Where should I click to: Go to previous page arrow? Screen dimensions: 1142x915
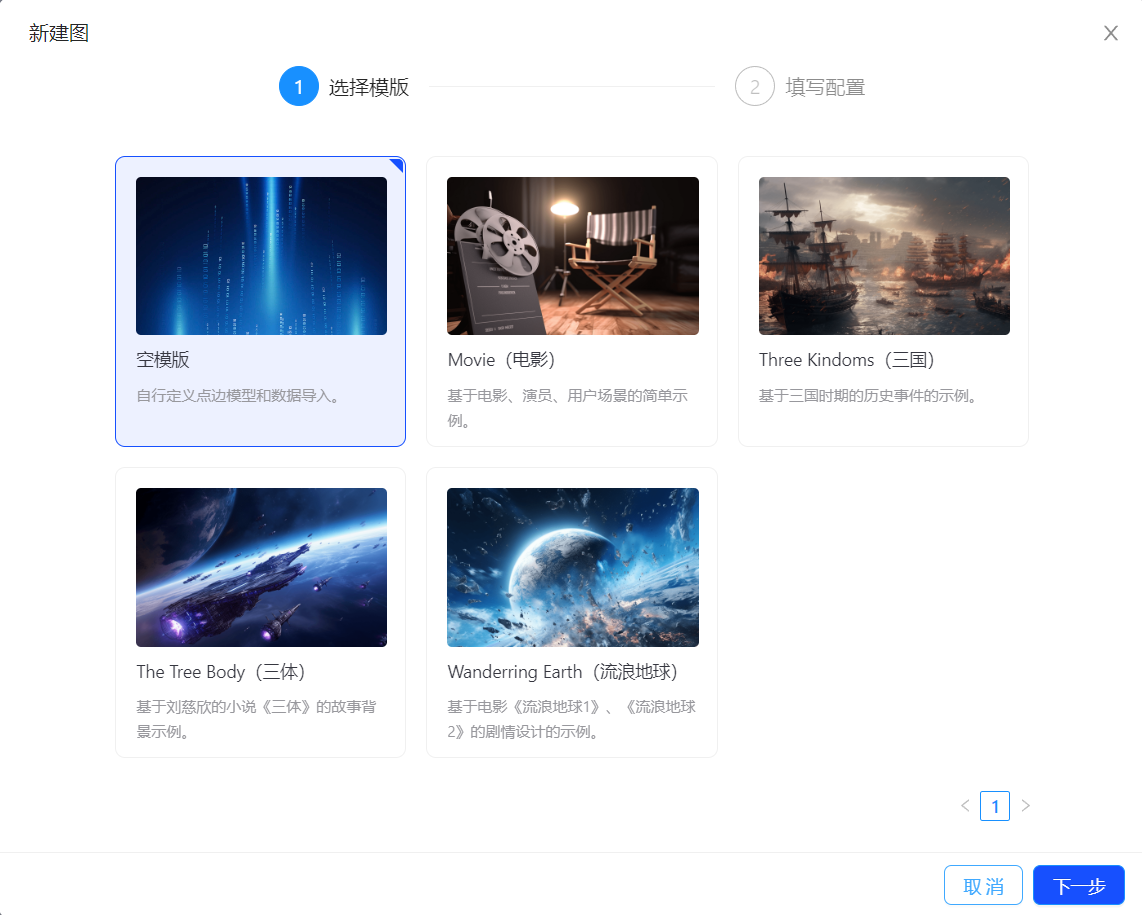coord(965,806)
